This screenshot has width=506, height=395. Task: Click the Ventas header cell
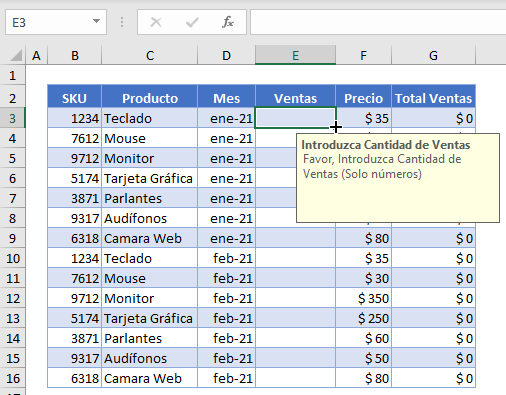295,98
